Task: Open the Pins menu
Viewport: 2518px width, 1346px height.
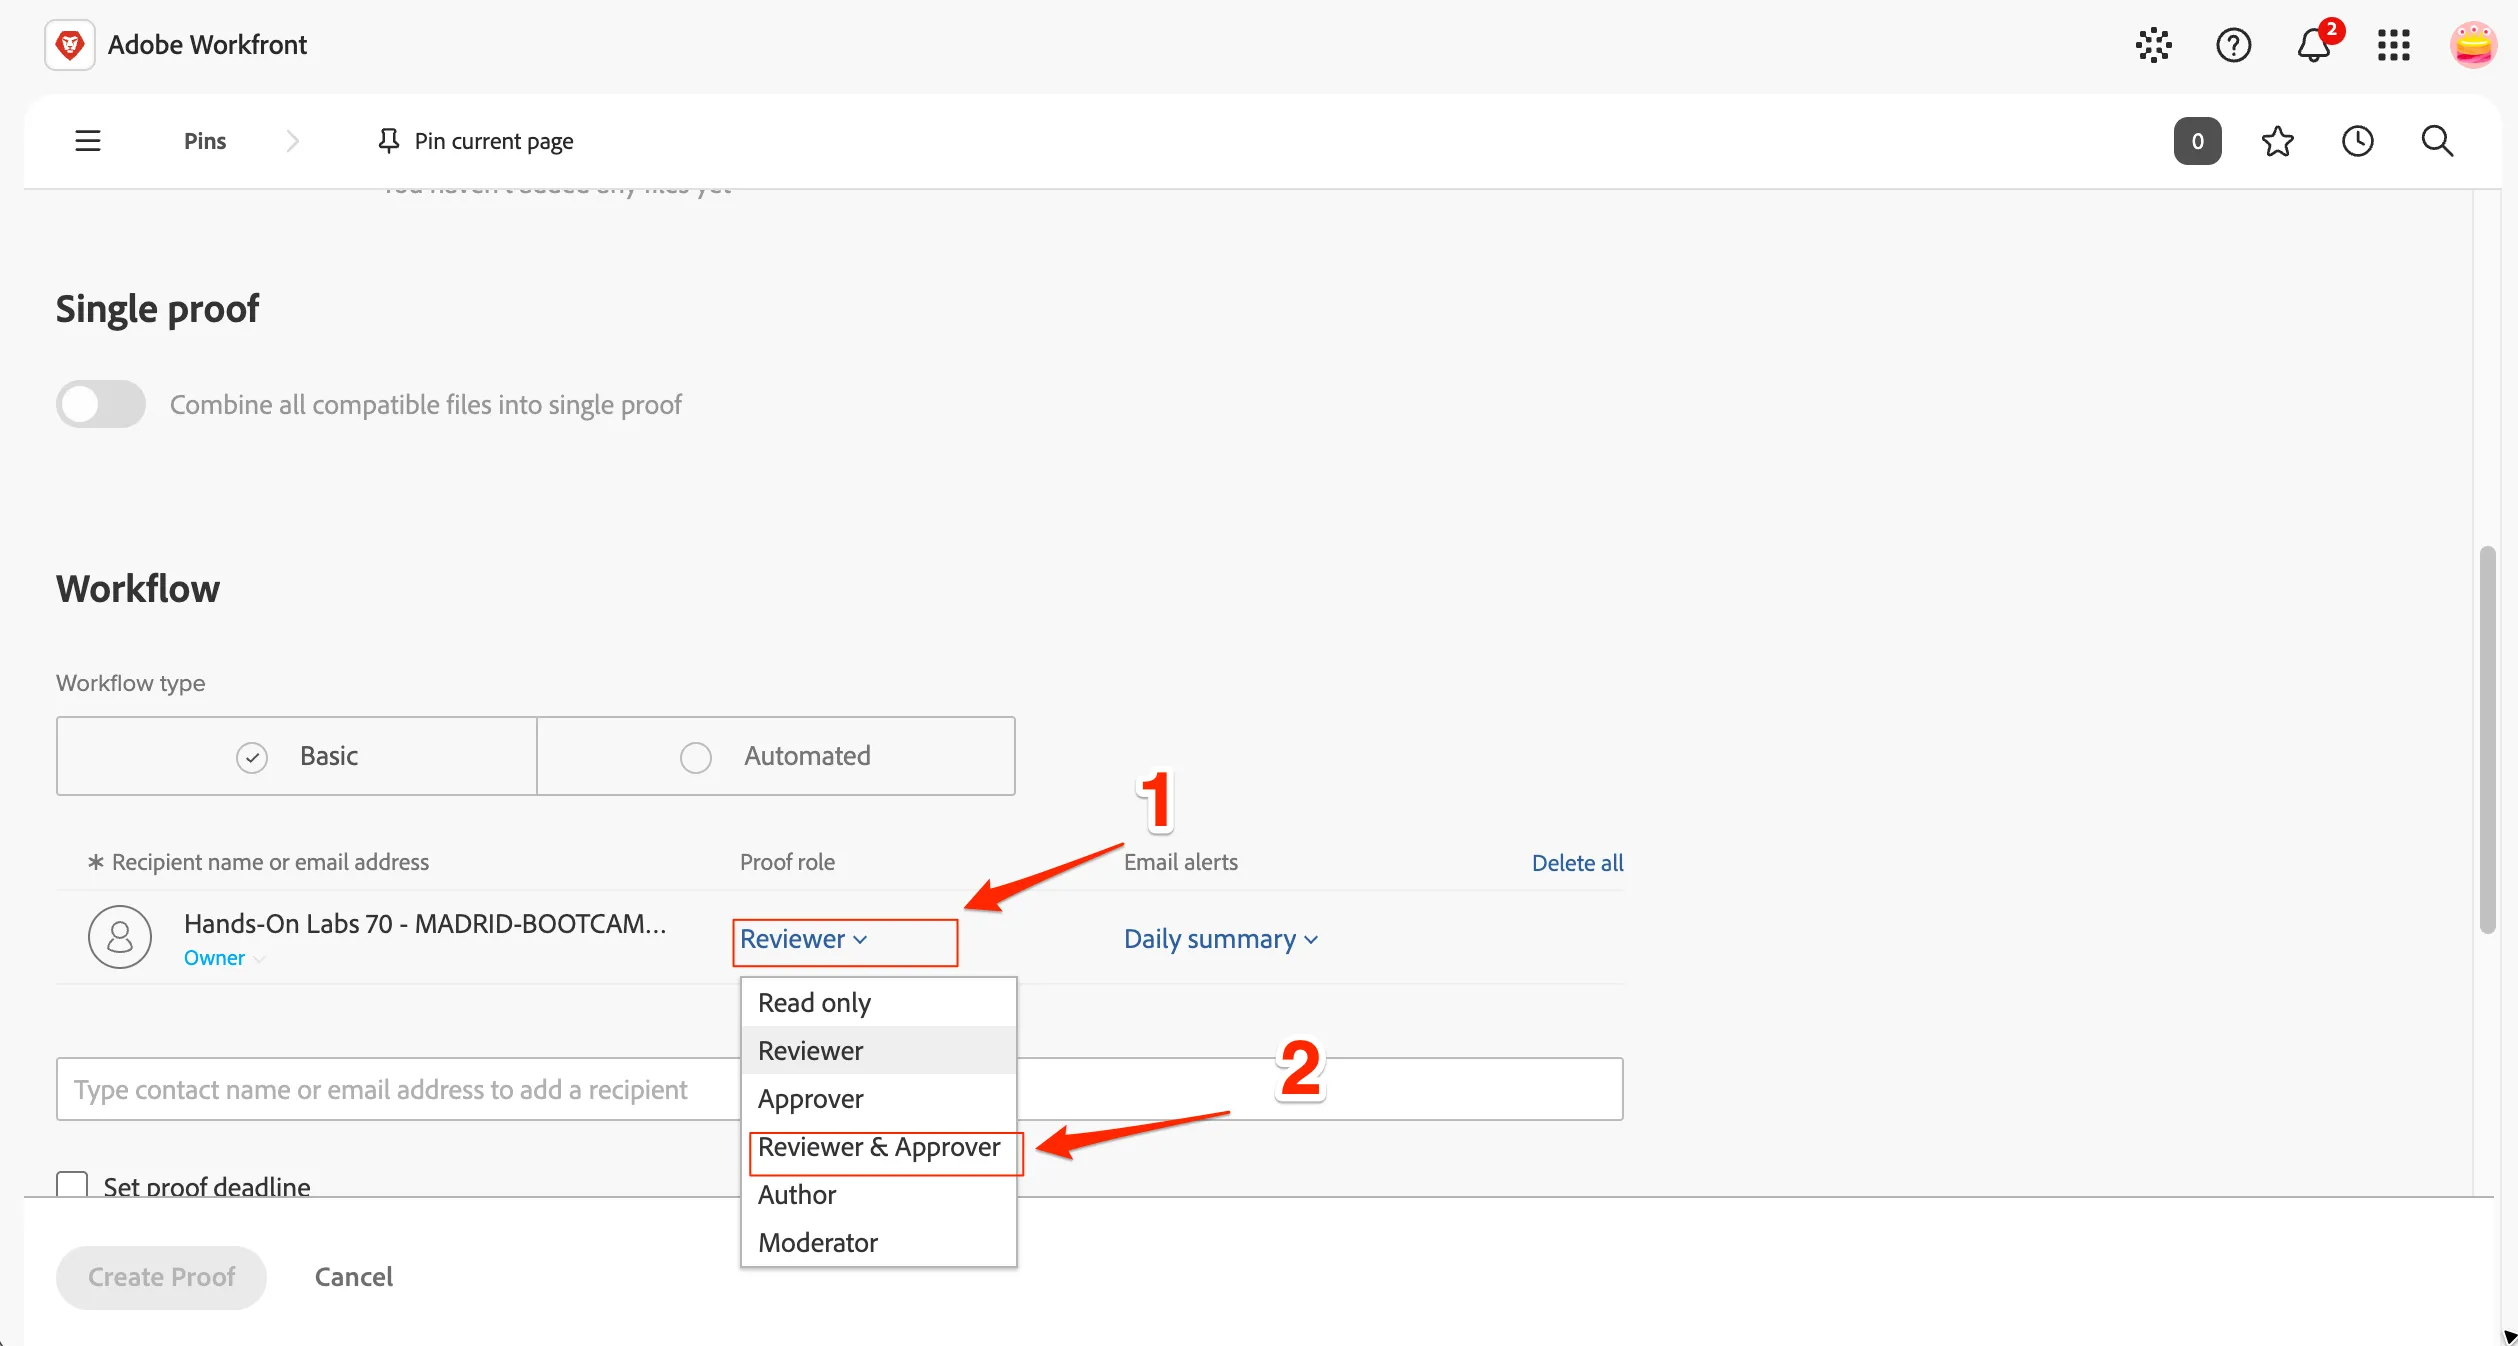Action: 205,141
